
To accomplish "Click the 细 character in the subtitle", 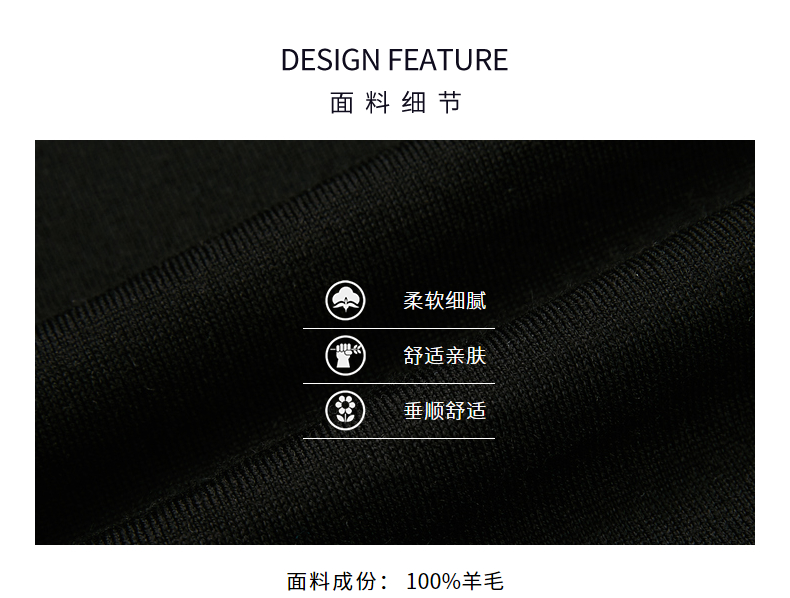I will click(414, 103).
